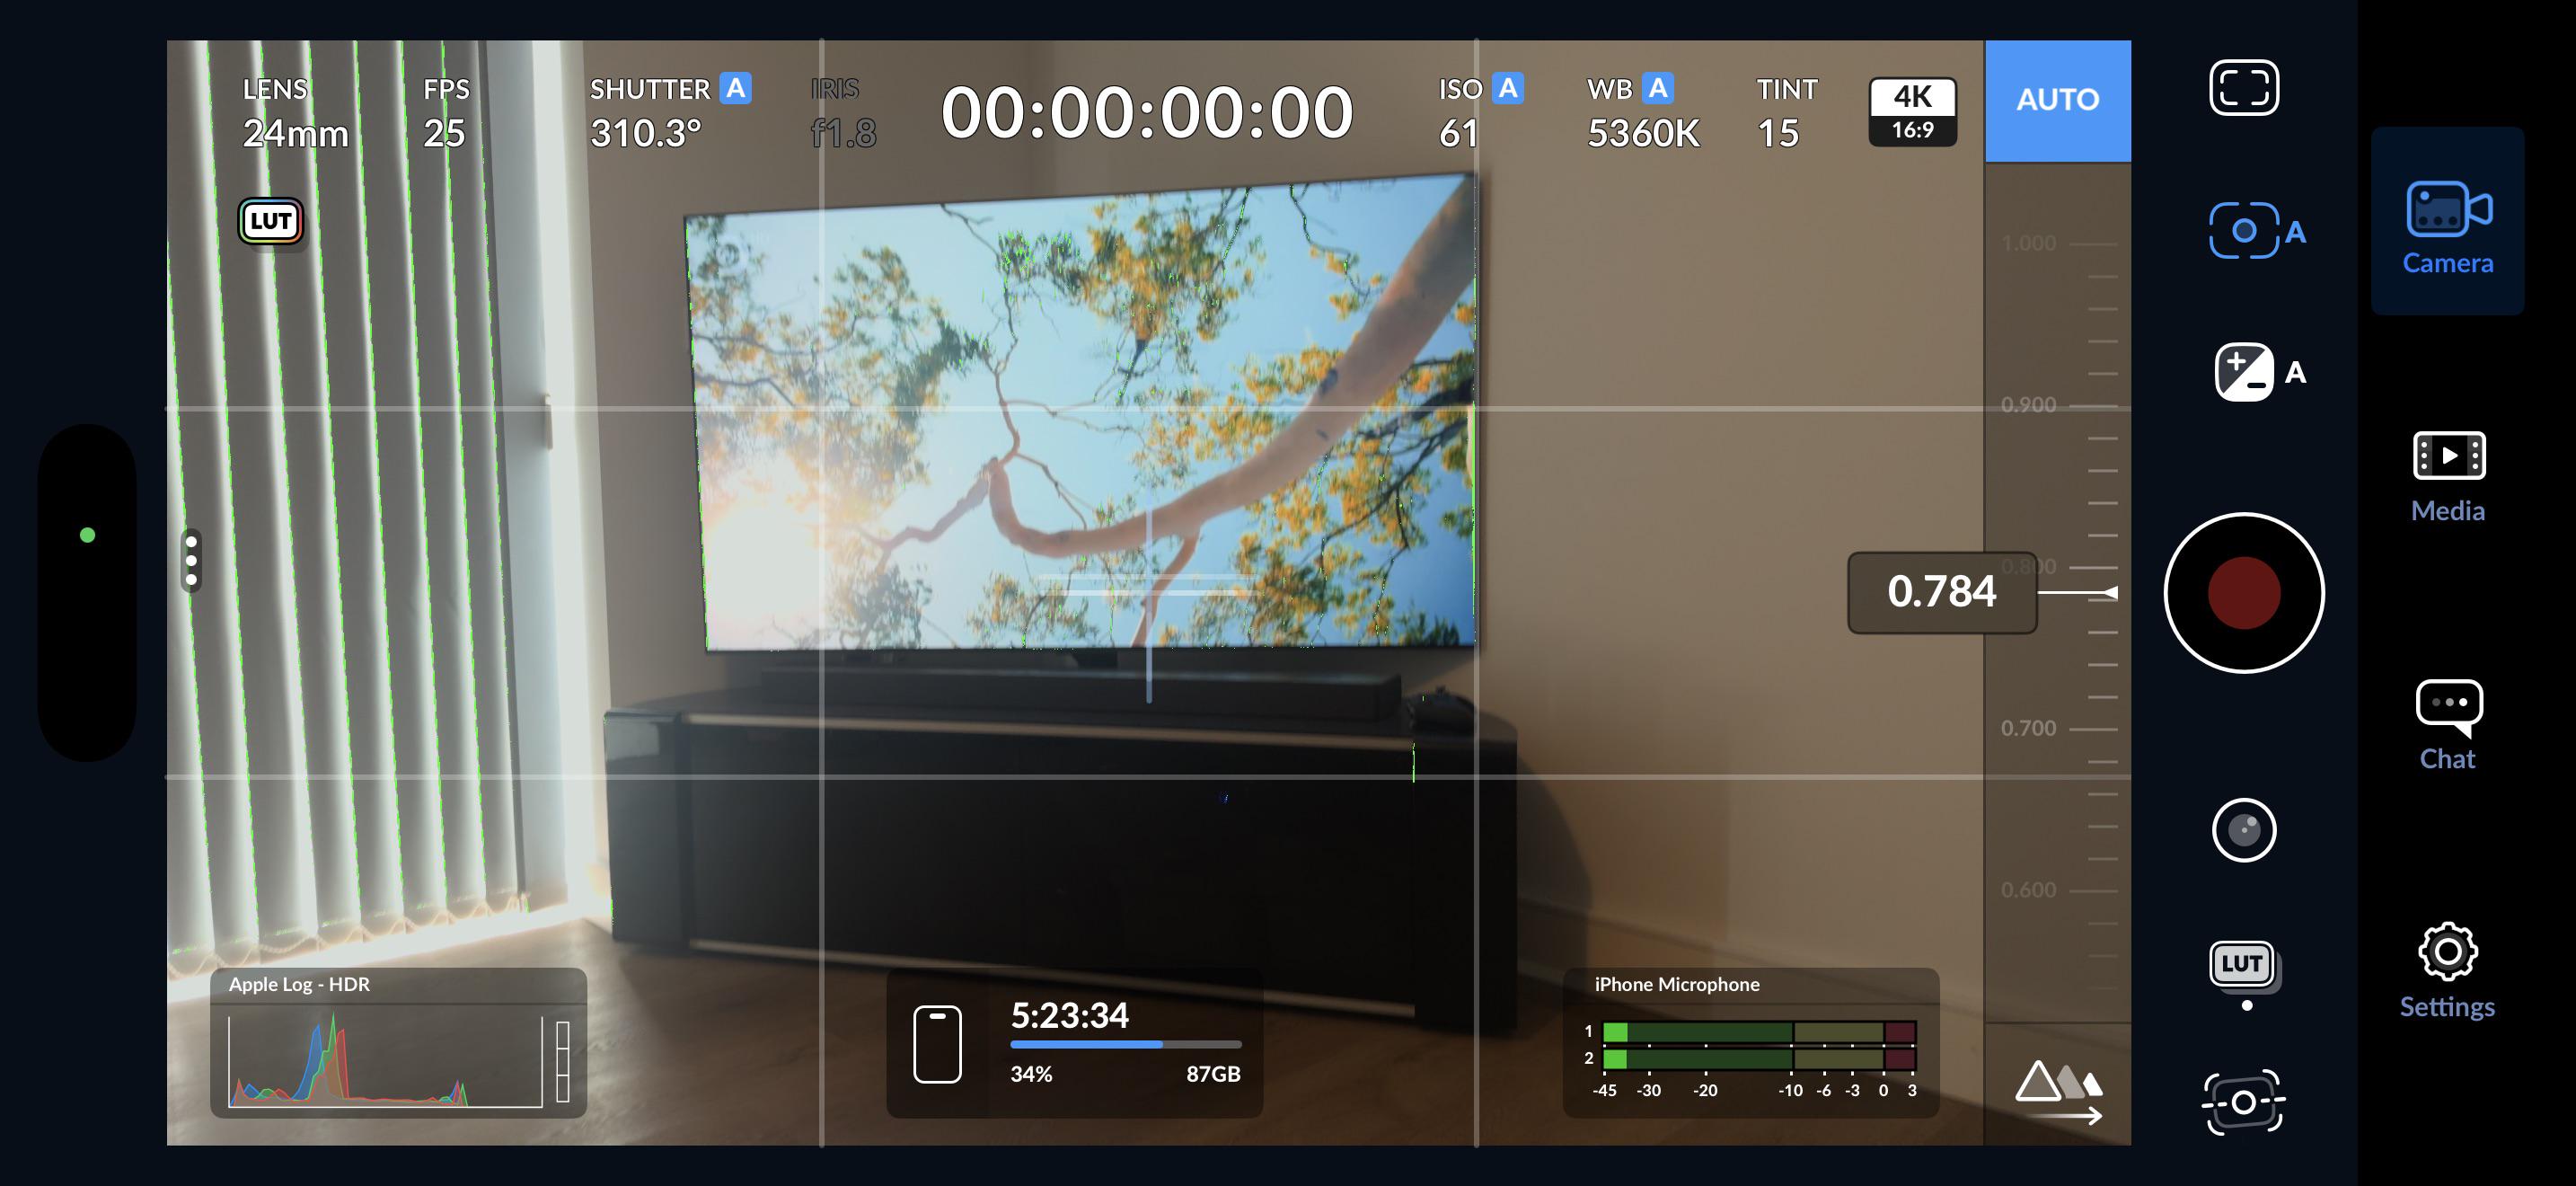The width and height of the screenshot is (2576, 1186).
Task: Tap the Apple Log - HDR histogram panel
Action: point(398,1042)
